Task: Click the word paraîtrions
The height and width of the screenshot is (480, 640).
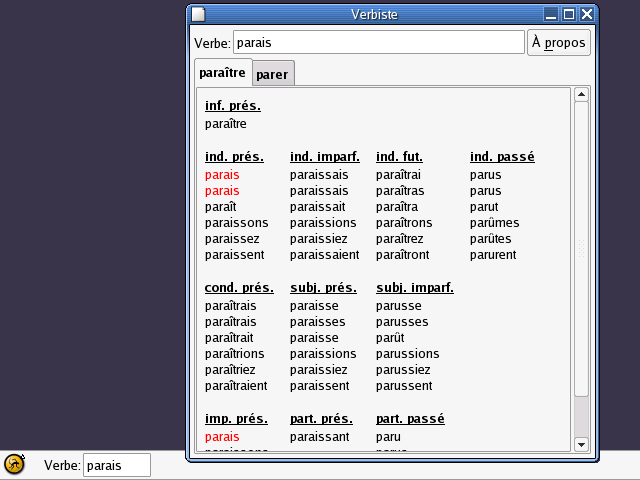Action: pos(235,354)
